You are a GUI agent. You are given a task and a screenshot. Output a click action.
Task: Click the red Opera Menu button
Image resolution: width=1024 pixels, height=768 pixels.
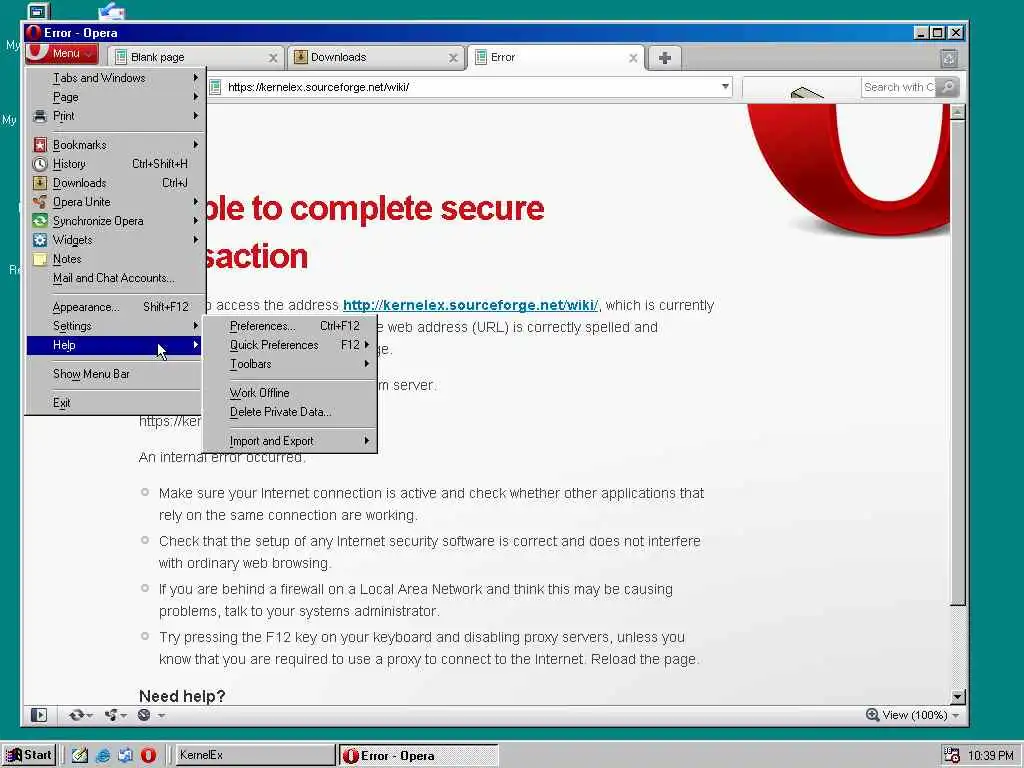coord(62,54)
